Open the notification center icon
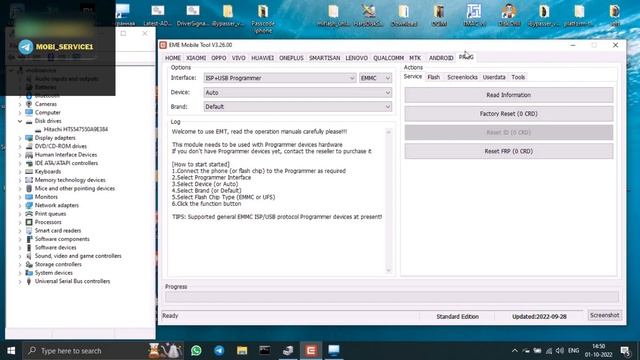This screenshot has height=360, width=640. click(x=625, y=351)
